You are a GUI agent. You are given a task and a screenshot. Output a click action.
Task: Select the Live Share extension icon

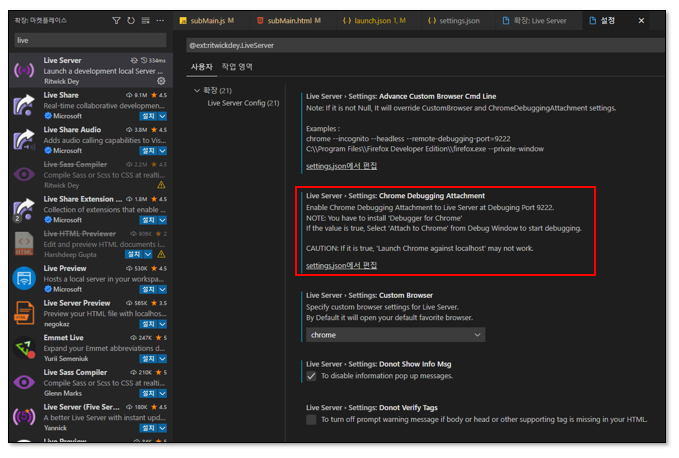coord(24,105)
